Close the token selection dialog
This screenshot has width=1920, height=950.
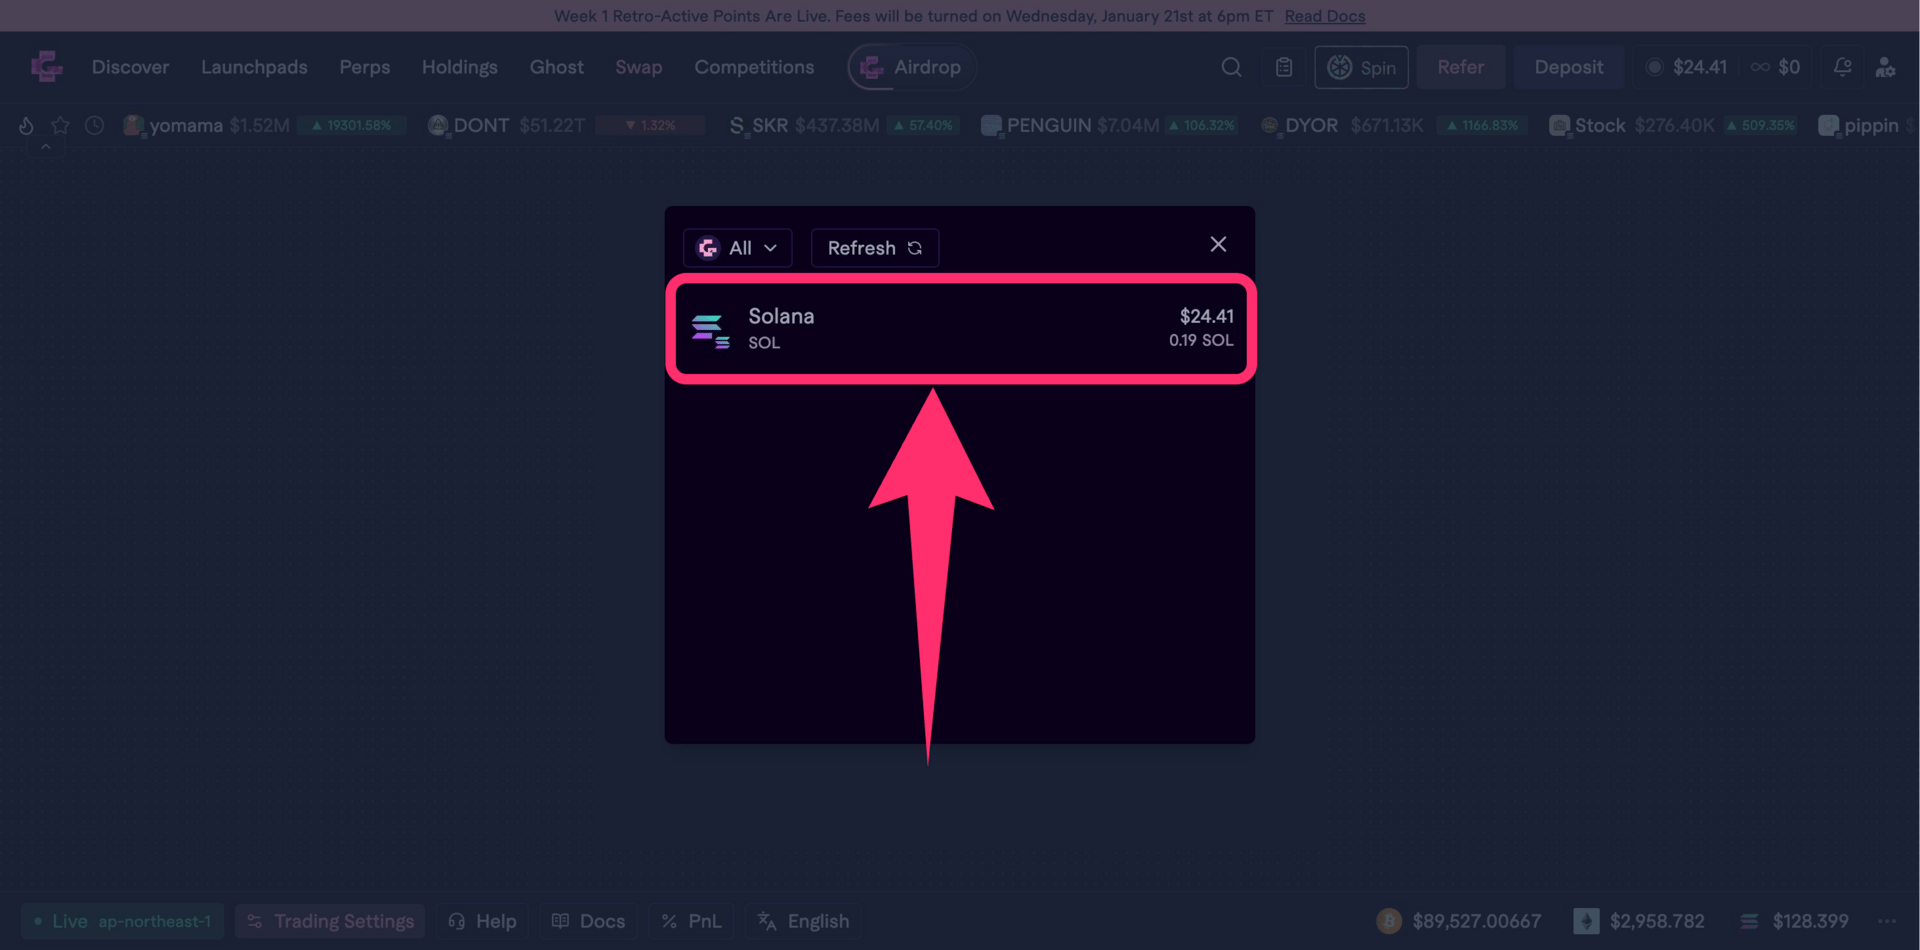click(1218, 244)
